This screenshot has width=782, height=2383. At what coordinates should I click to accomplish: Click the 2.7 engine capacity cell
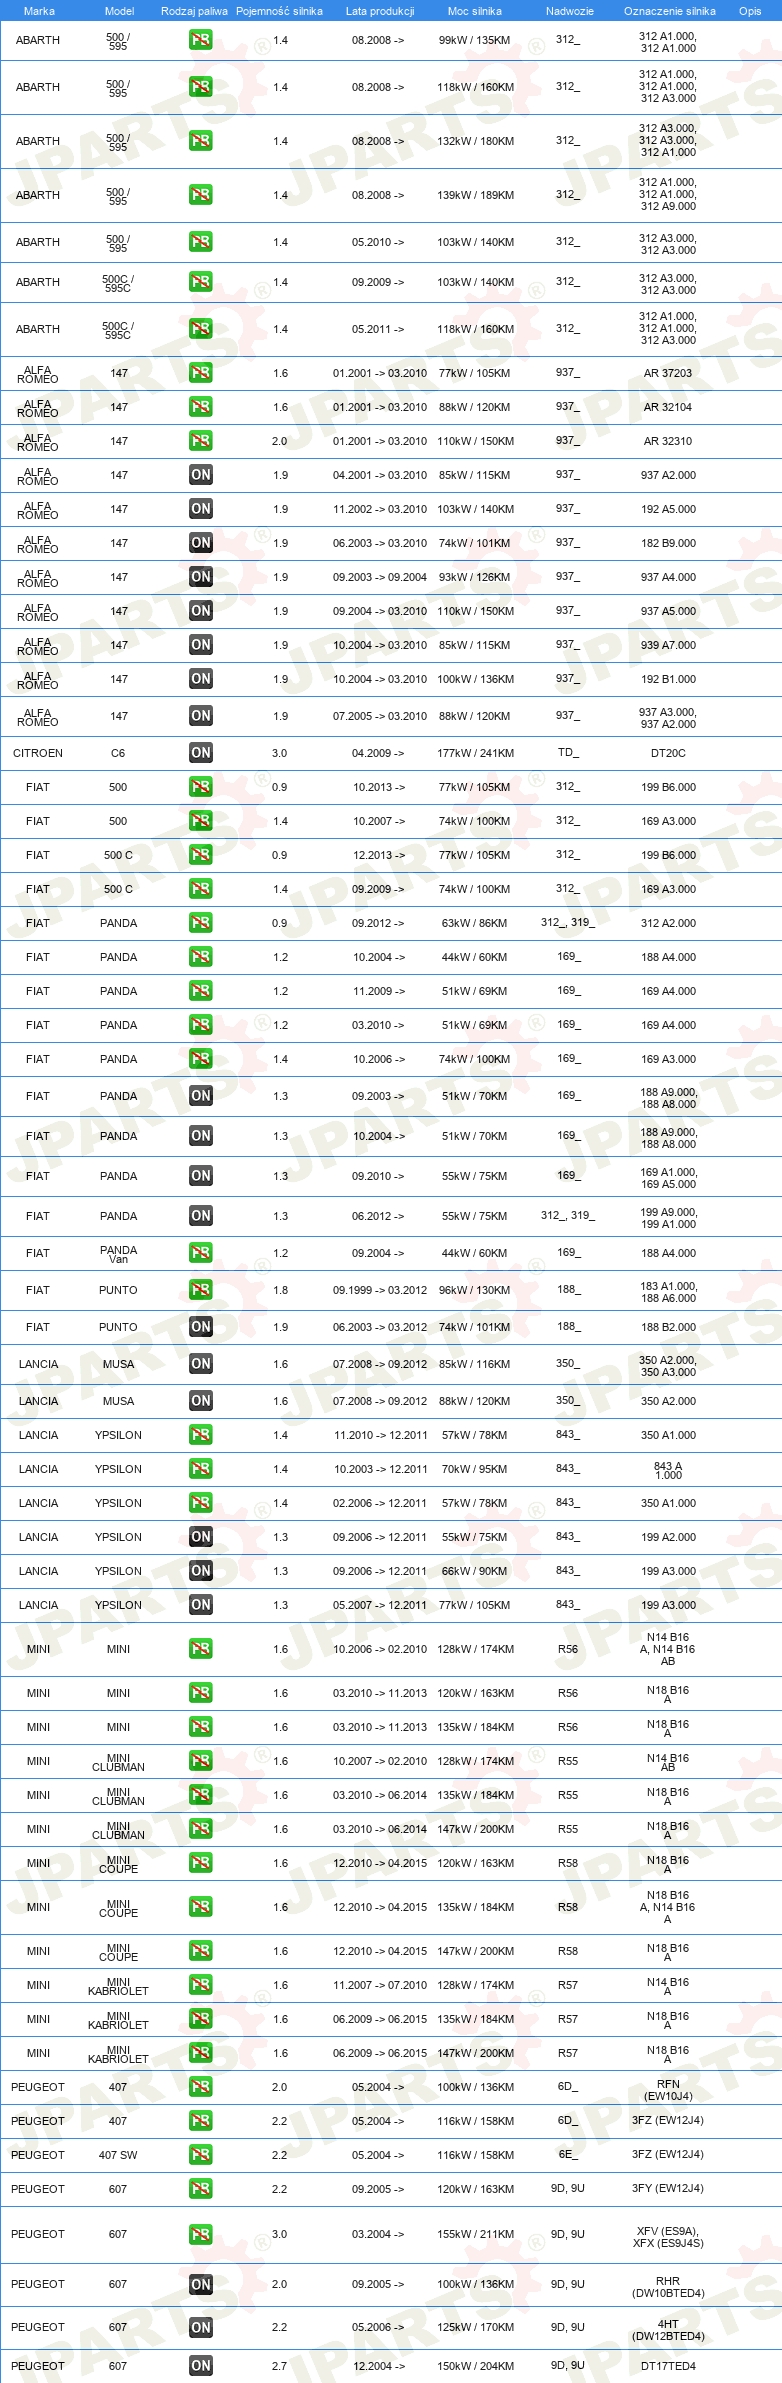coord(279,2366)
